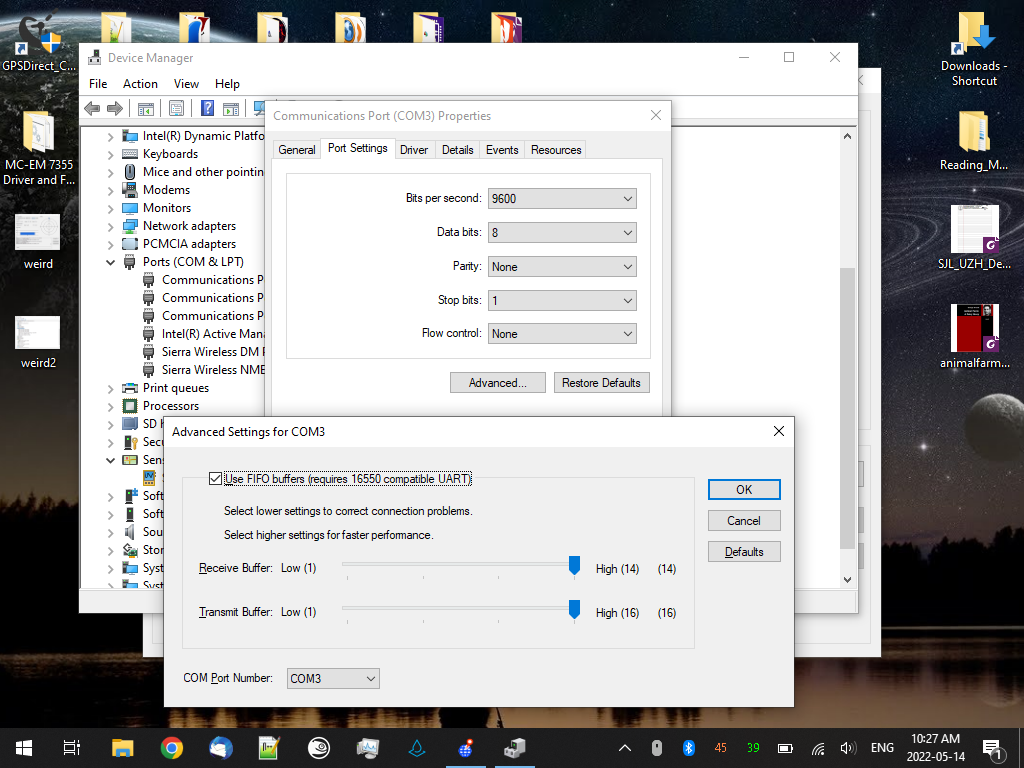The height and width of the screenshot is (768, 1024).
Task: Open the Reading_M... folder on the desktop
Action: pyautogui.click(x=974, y=140)
